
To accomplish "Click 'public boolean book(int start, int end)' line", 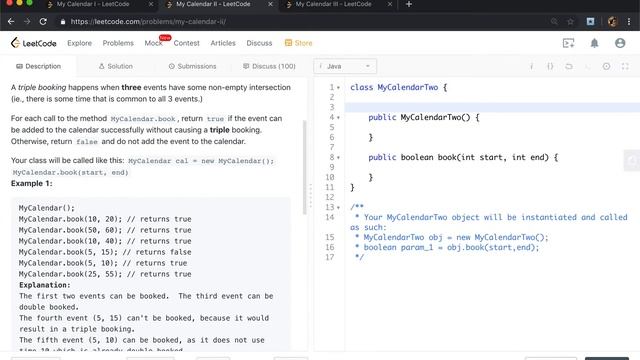I will 463,158.
